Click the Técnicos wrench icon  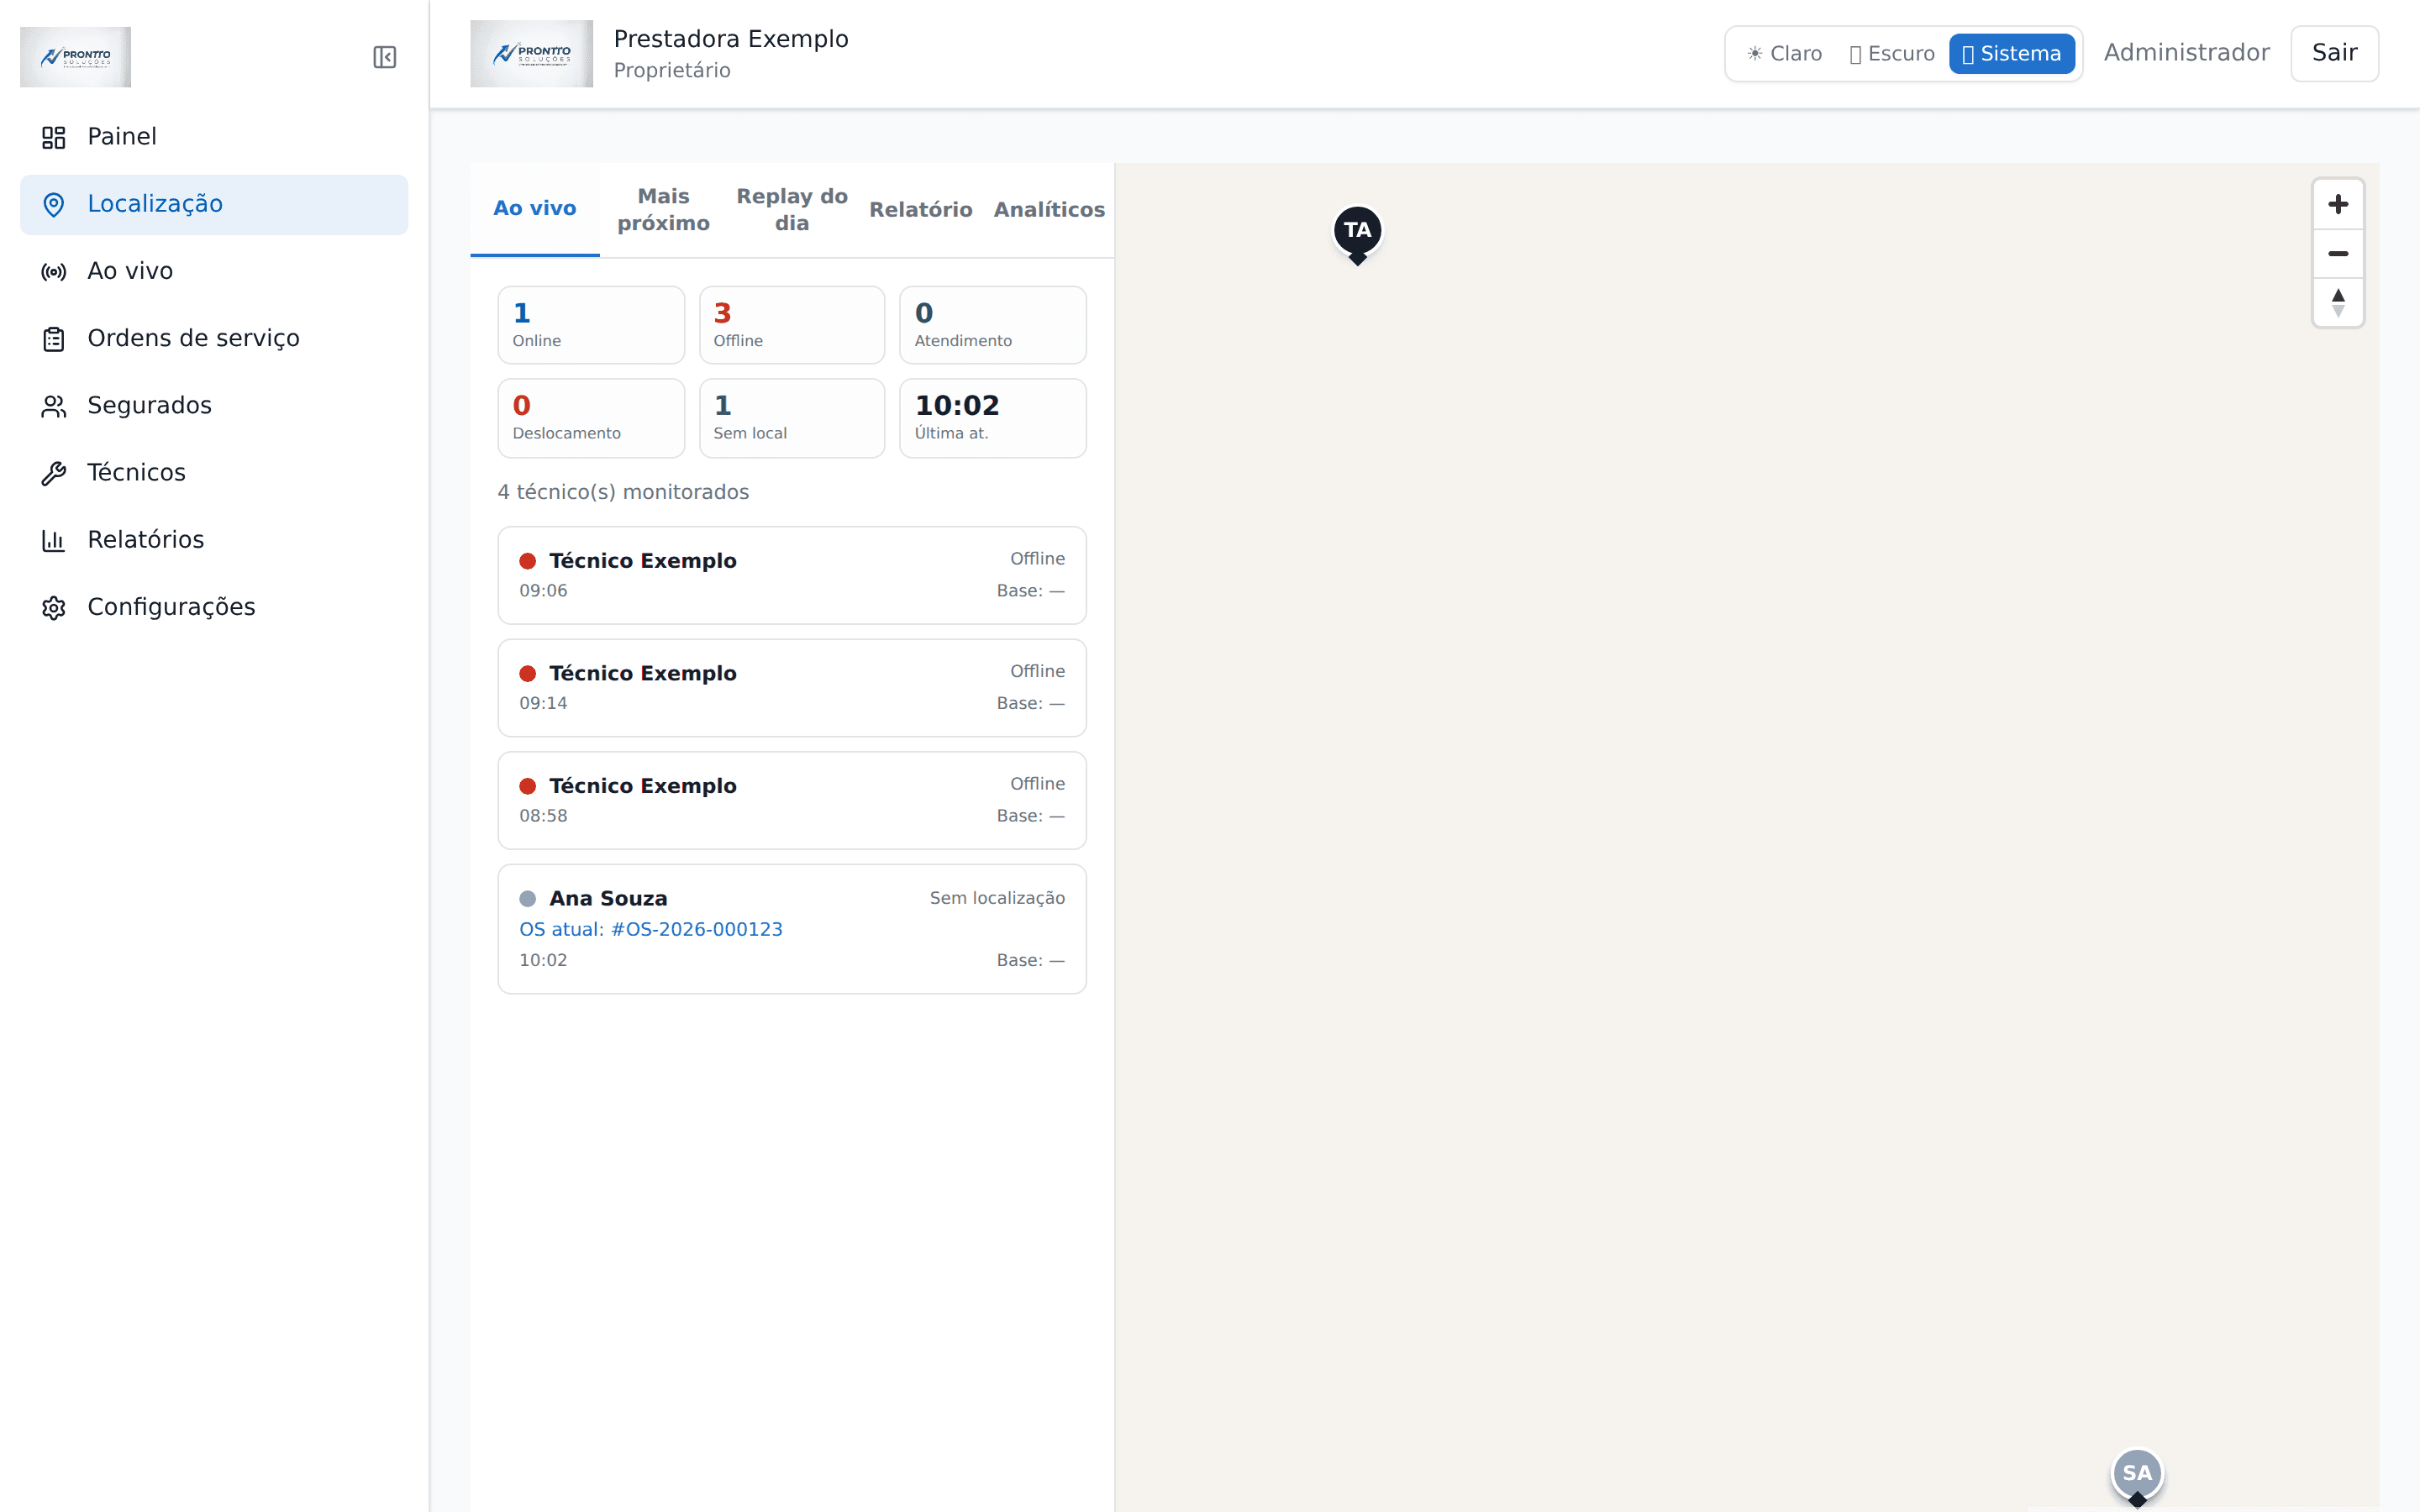click(x=54, y=473)
